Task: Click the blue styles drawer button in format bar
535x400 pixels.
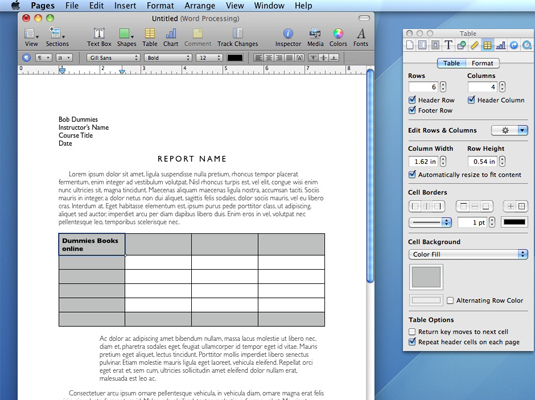Action: point(26,58)
